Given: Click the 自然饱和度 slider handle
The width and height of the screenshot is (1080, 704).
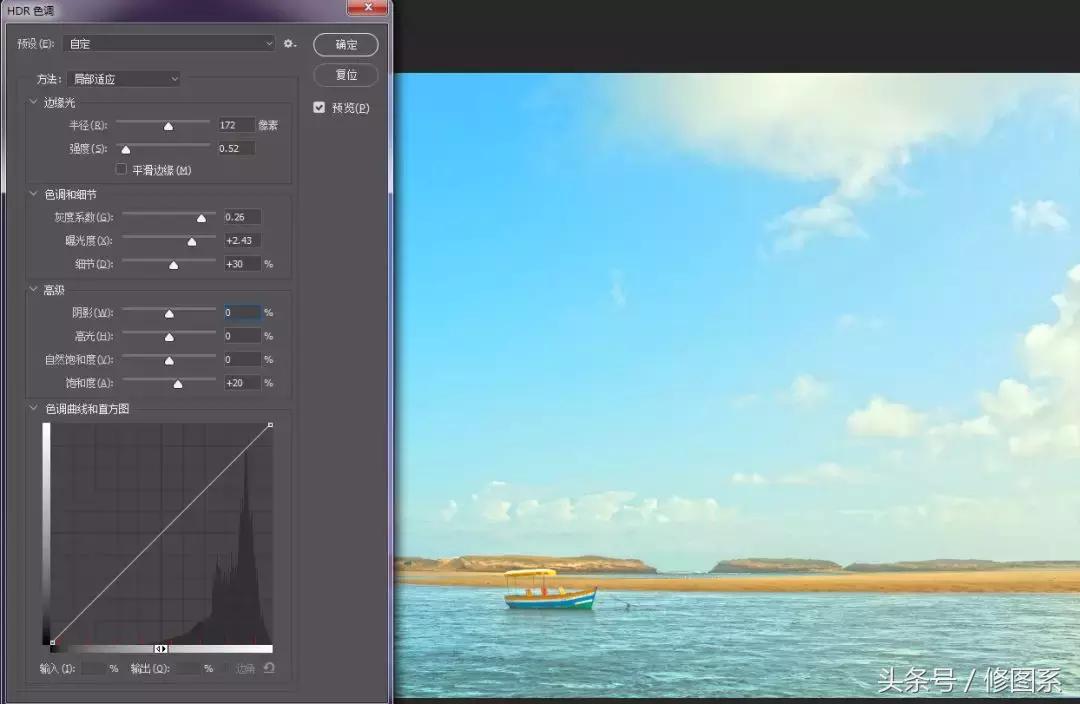Looking at the screenshot, I should pyautogui.click(x=169, y=361).
